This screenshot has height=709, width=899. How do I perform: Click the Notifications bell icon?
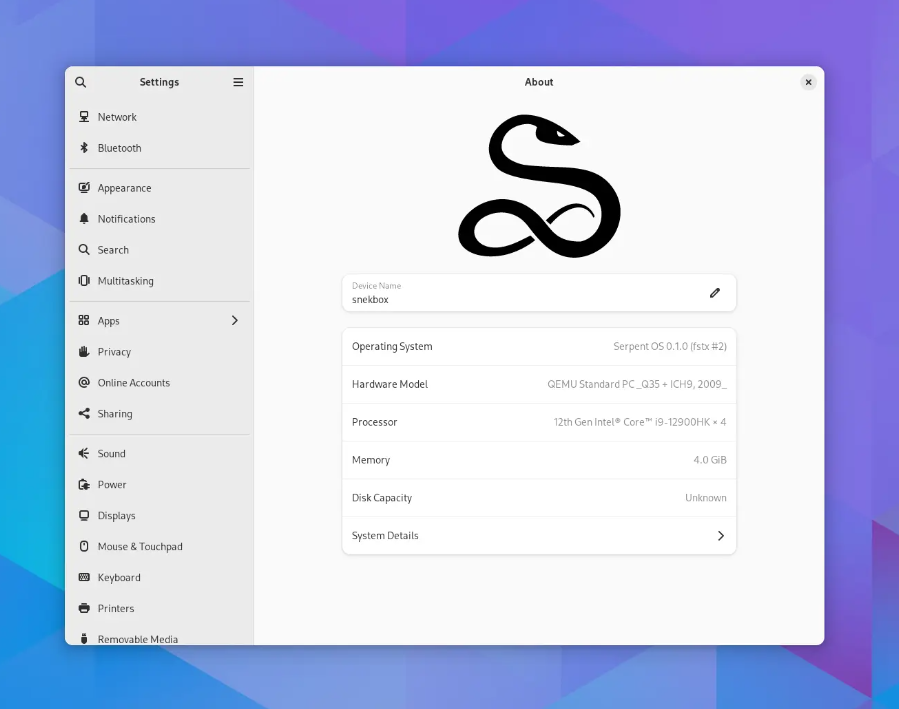84,219
